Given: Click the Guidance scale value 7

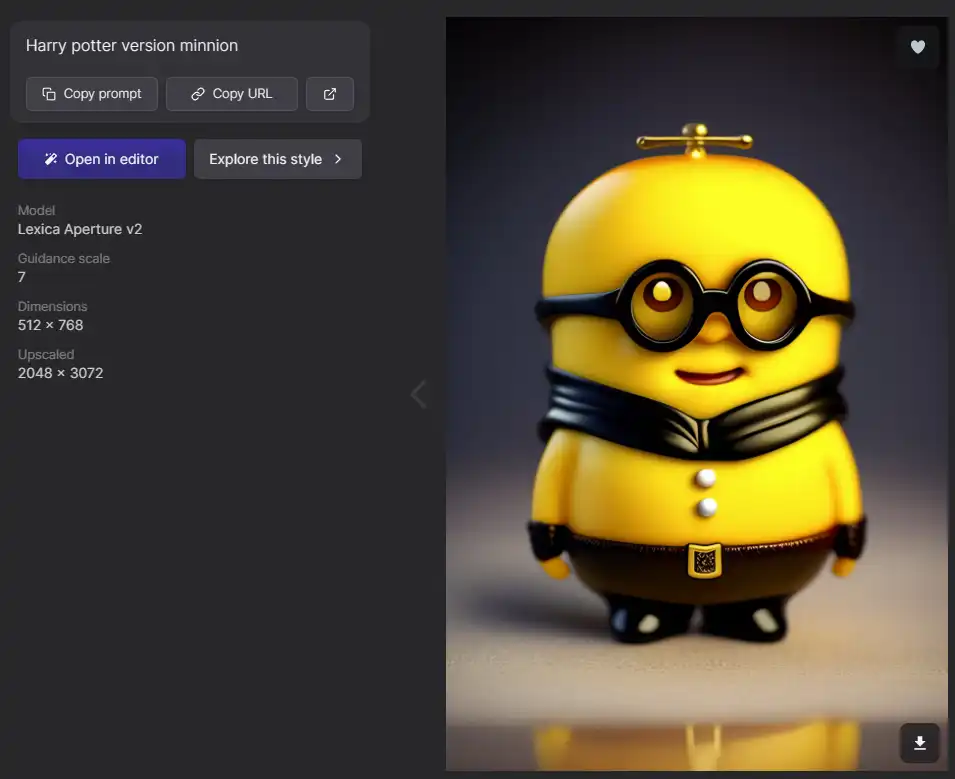Looking at the screenshot, I should point(22,277).
